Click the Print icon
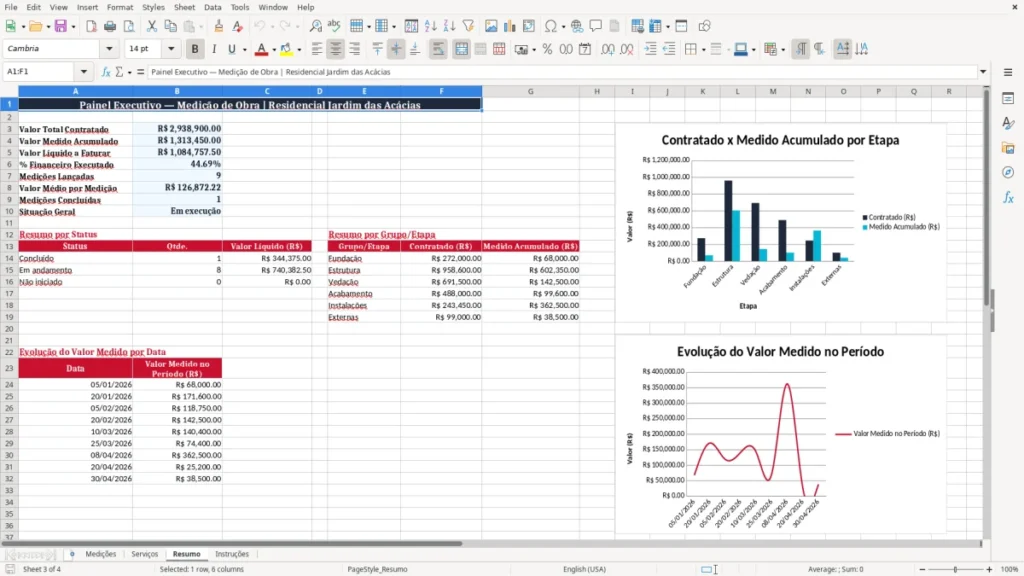1024x576 pixels. tap(110, 26)
